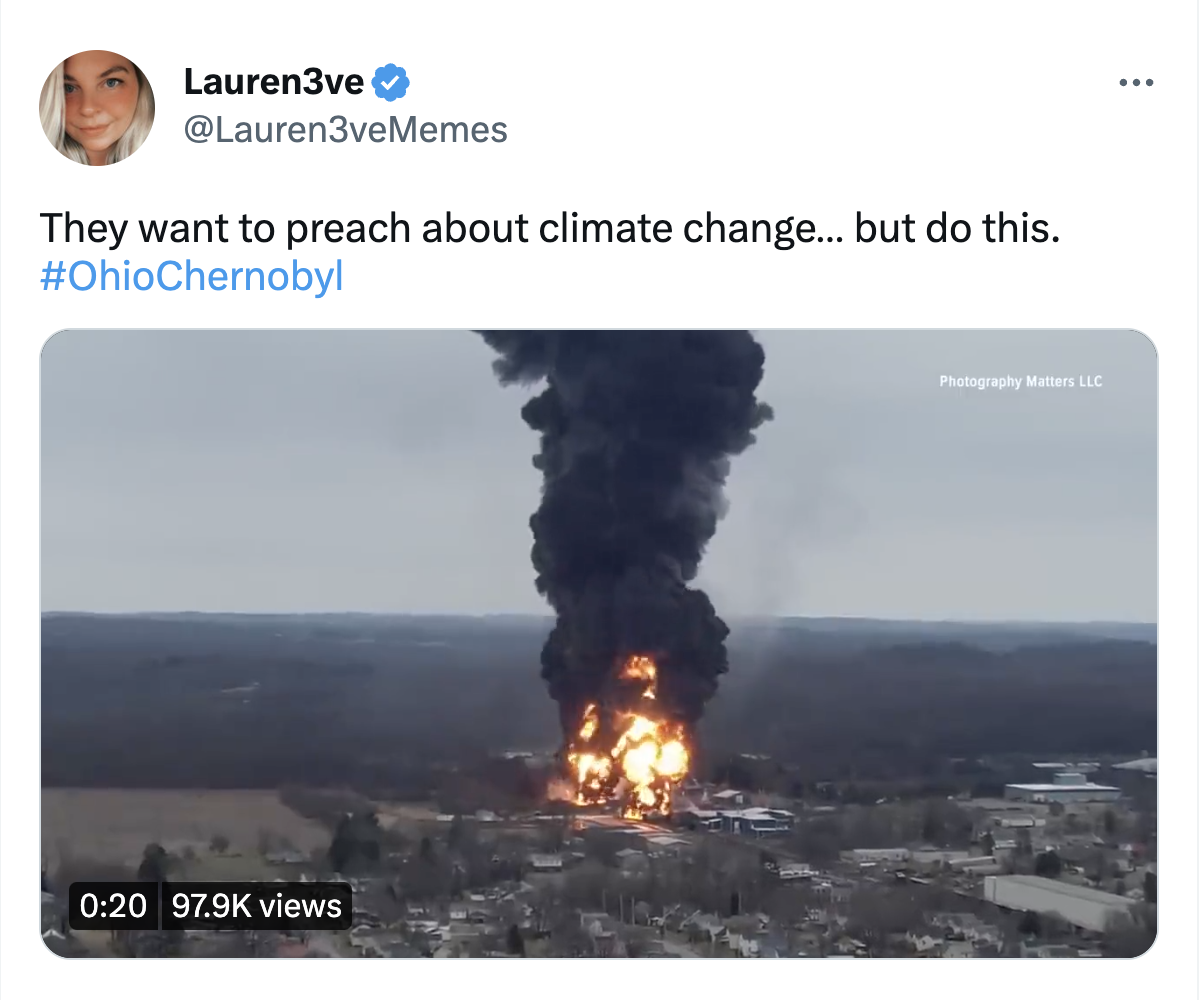Click the 0:20 video duration badge
Viewport: 1200px width, 1000px height.
click(x=113, y=906)
